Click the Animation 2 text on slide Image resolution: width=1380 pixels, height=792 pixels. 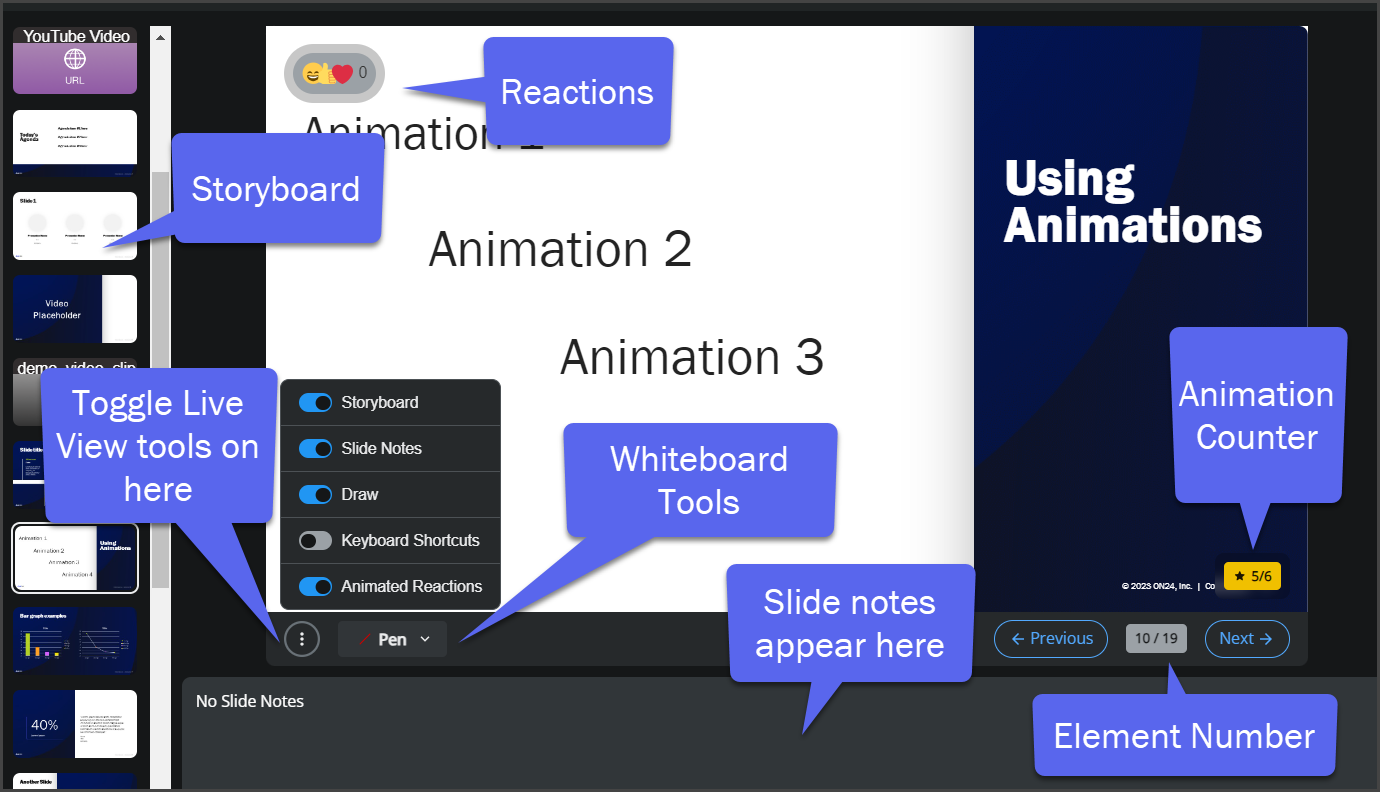(x=560, y=248)
